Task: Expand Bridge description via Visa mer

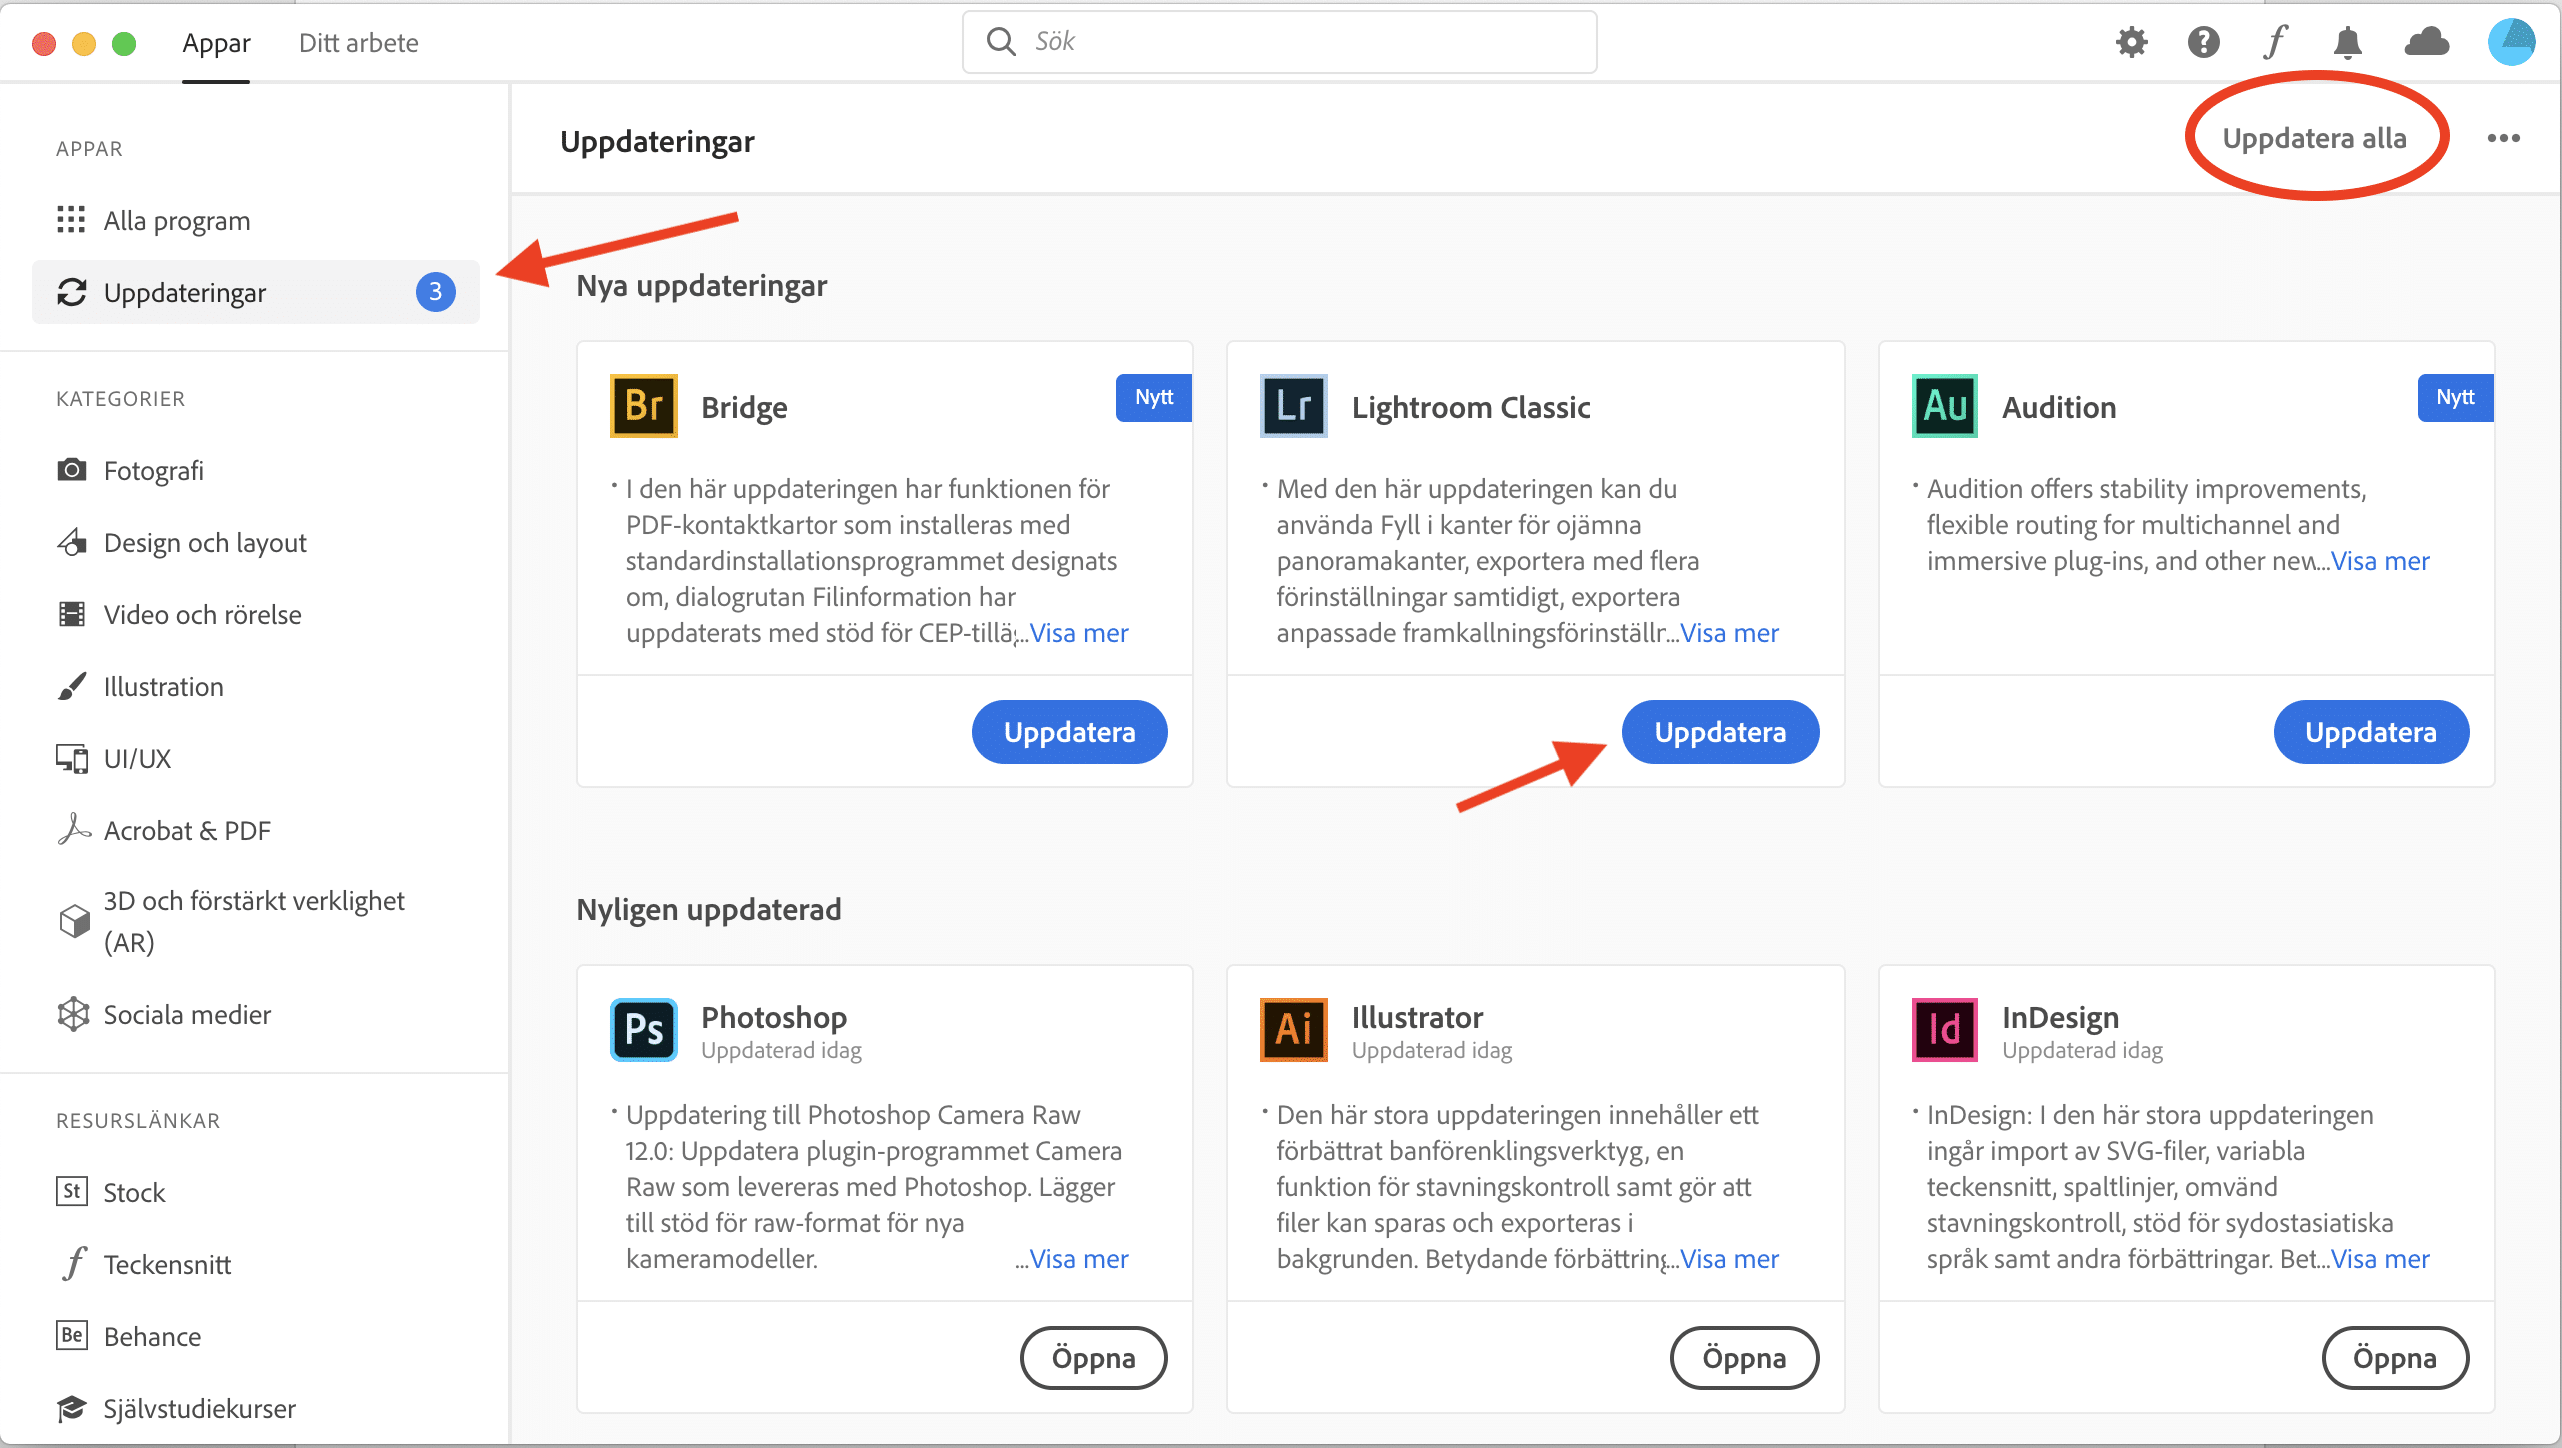Action: (1079, 633)
